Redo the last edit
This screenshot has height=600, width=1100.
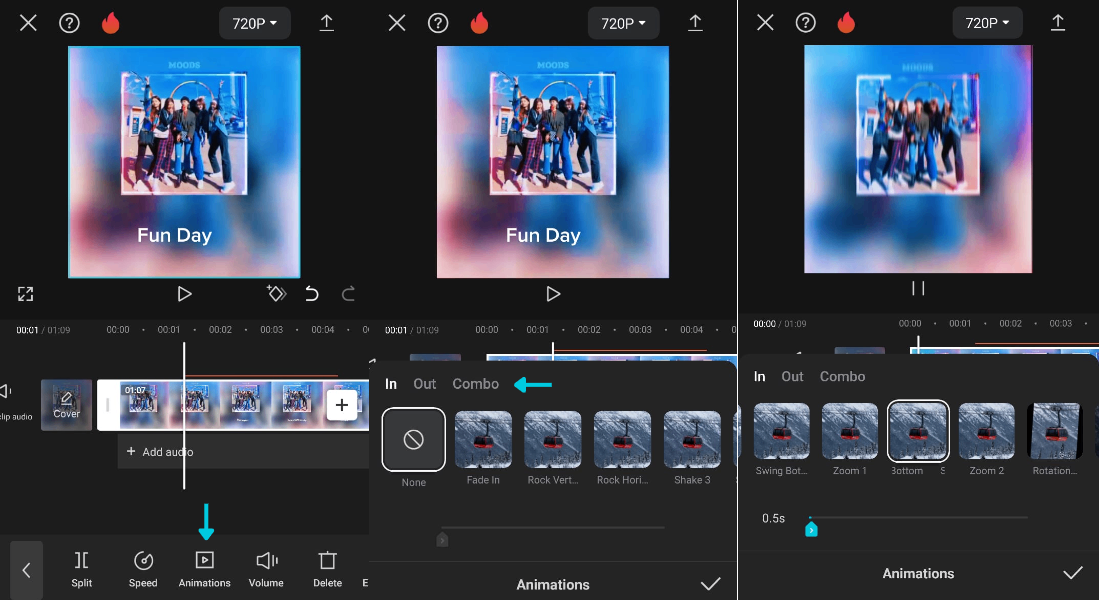pos(348,293)
